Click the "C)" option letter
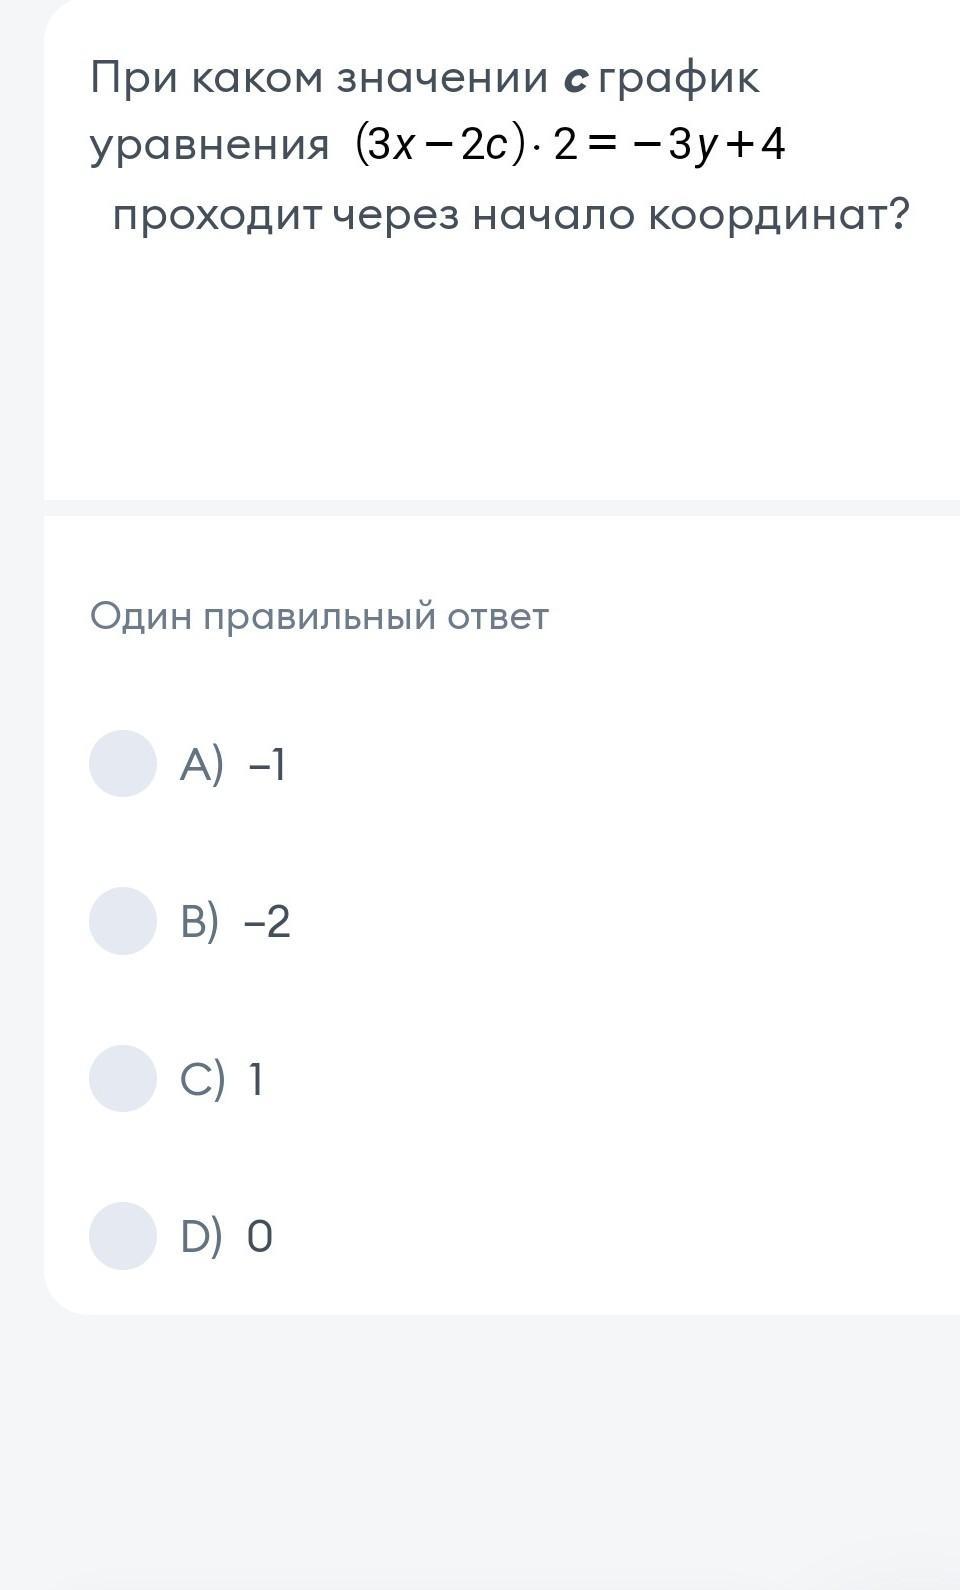Image resolution: width=960 pixels, height=1590 pixels. (202, 1080)
